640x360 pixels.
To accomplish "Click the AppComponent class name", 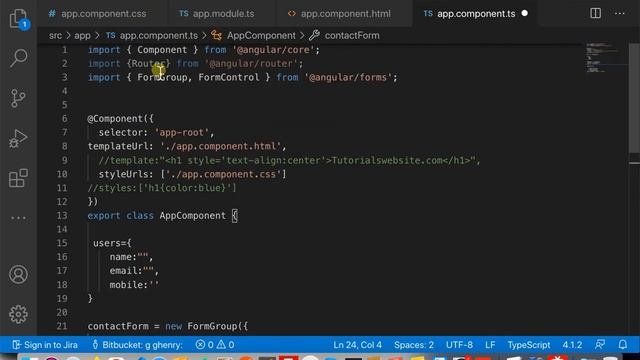I will 193,216.
